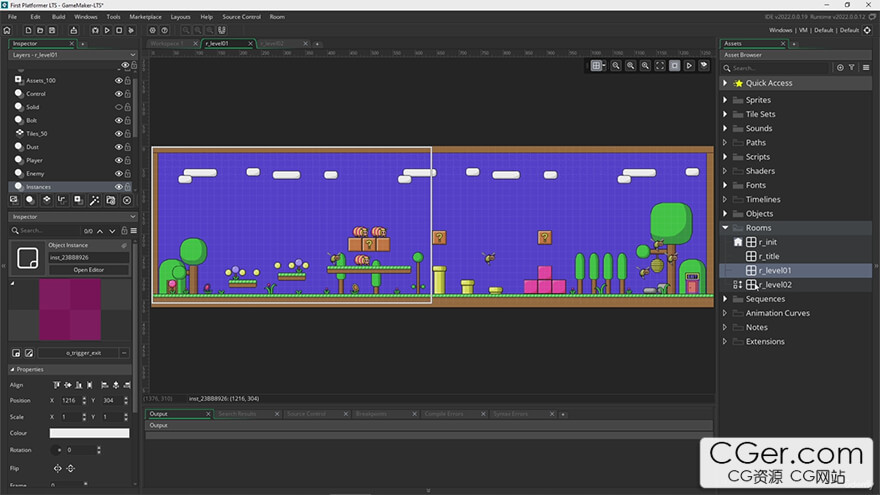
Task: Filter the Asset Browser results
Action: point(852,67)
